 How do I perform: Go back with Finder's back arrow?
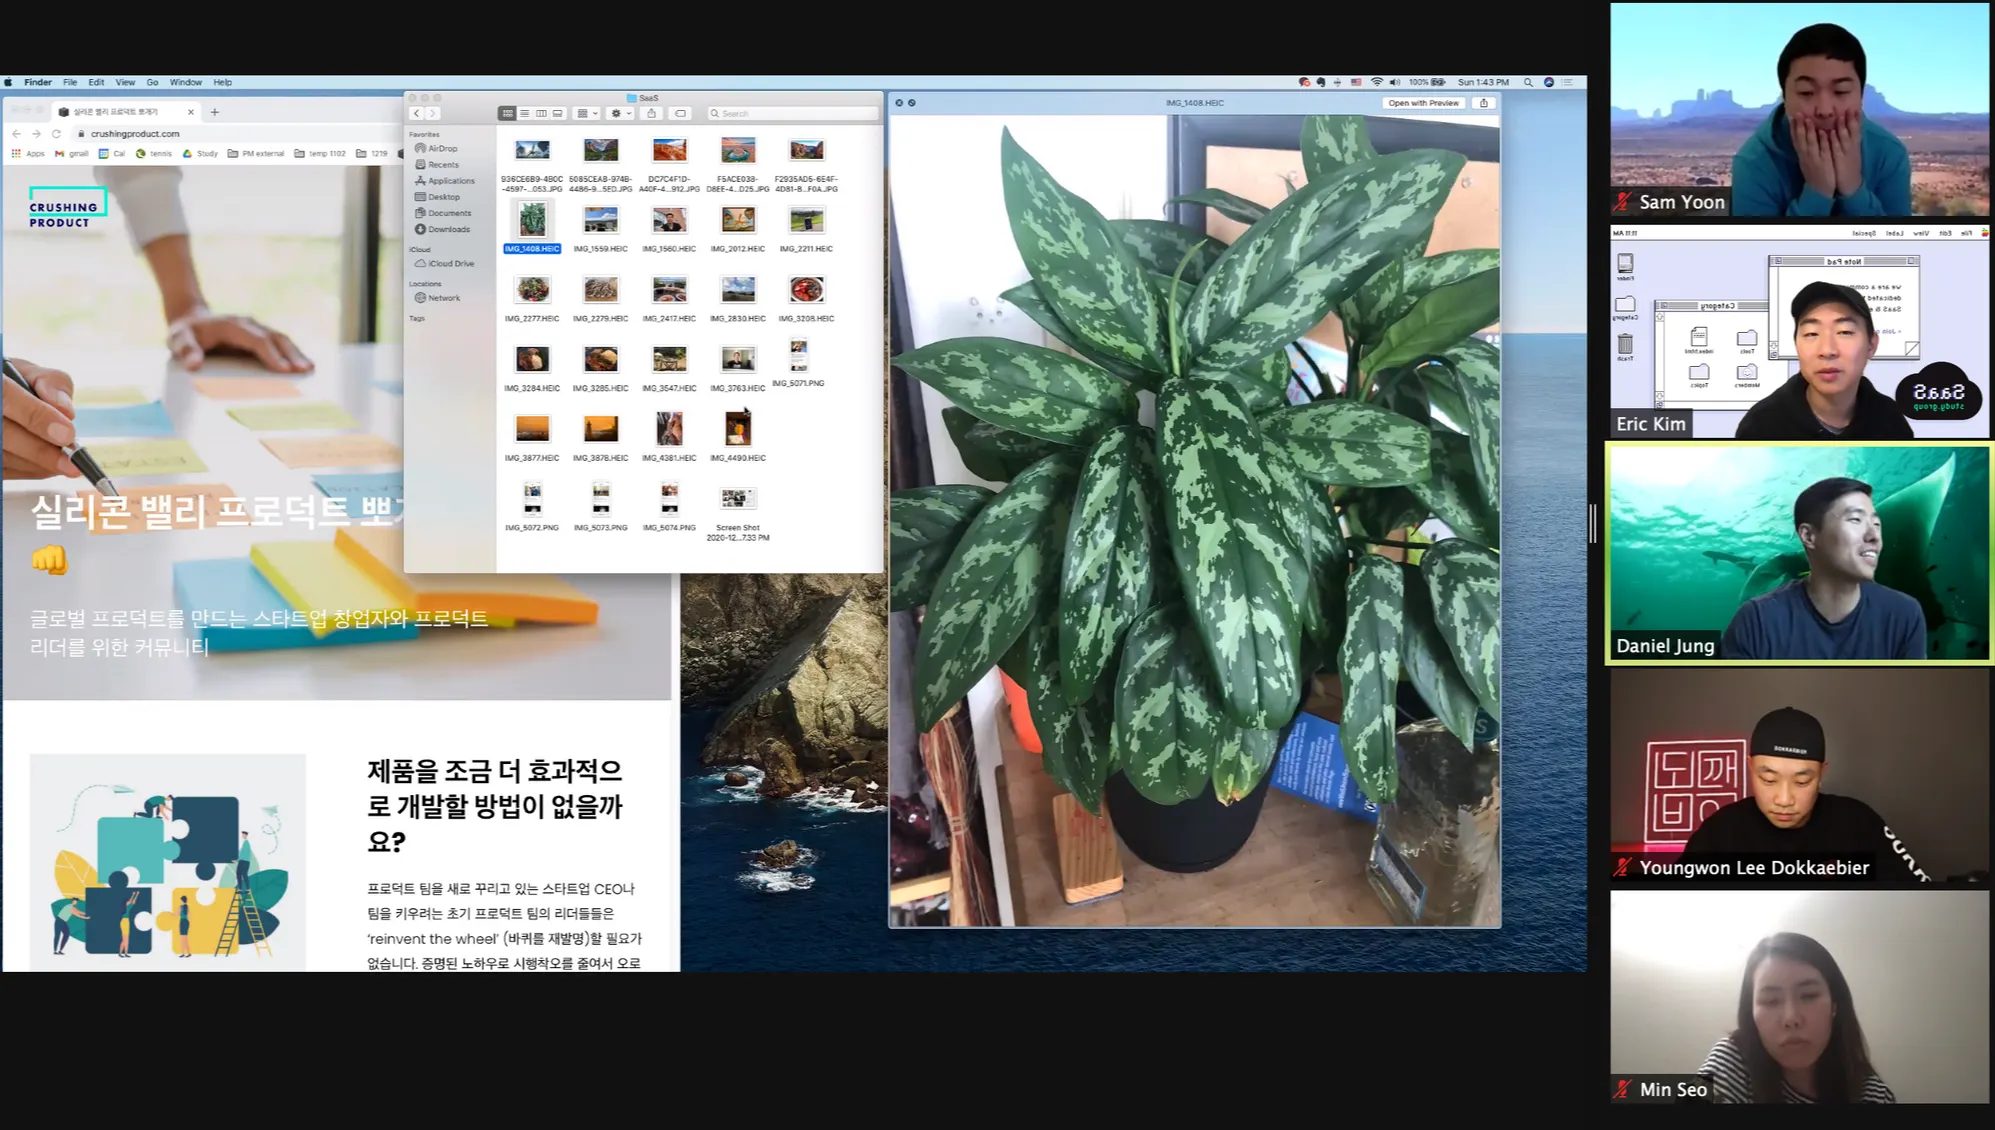point(417,113)
